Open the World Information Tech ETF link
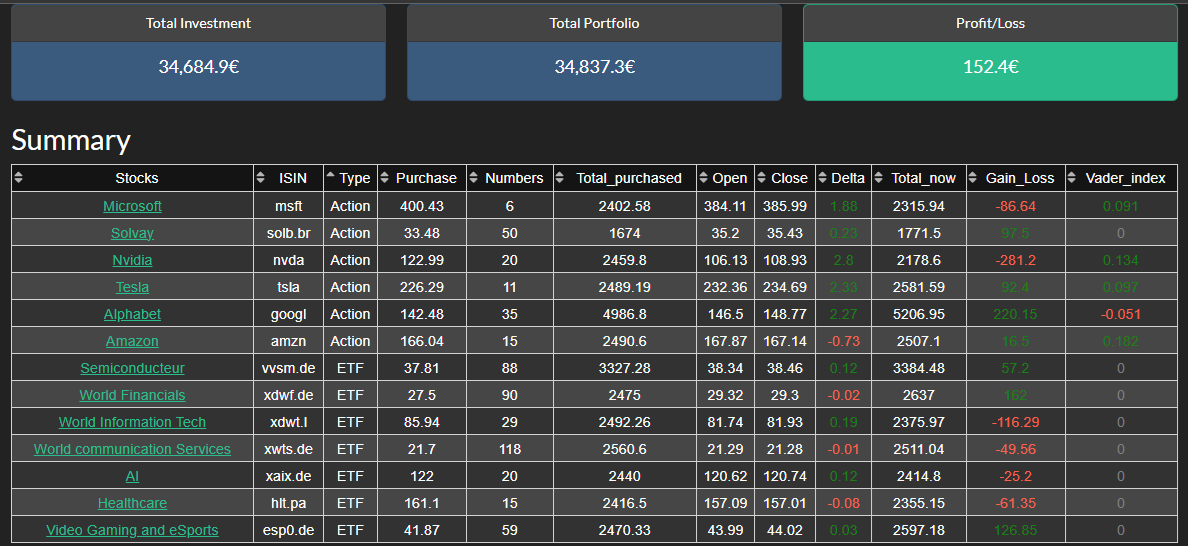The width and height of the screenshot is (1188, 546). tap(132, 422)
